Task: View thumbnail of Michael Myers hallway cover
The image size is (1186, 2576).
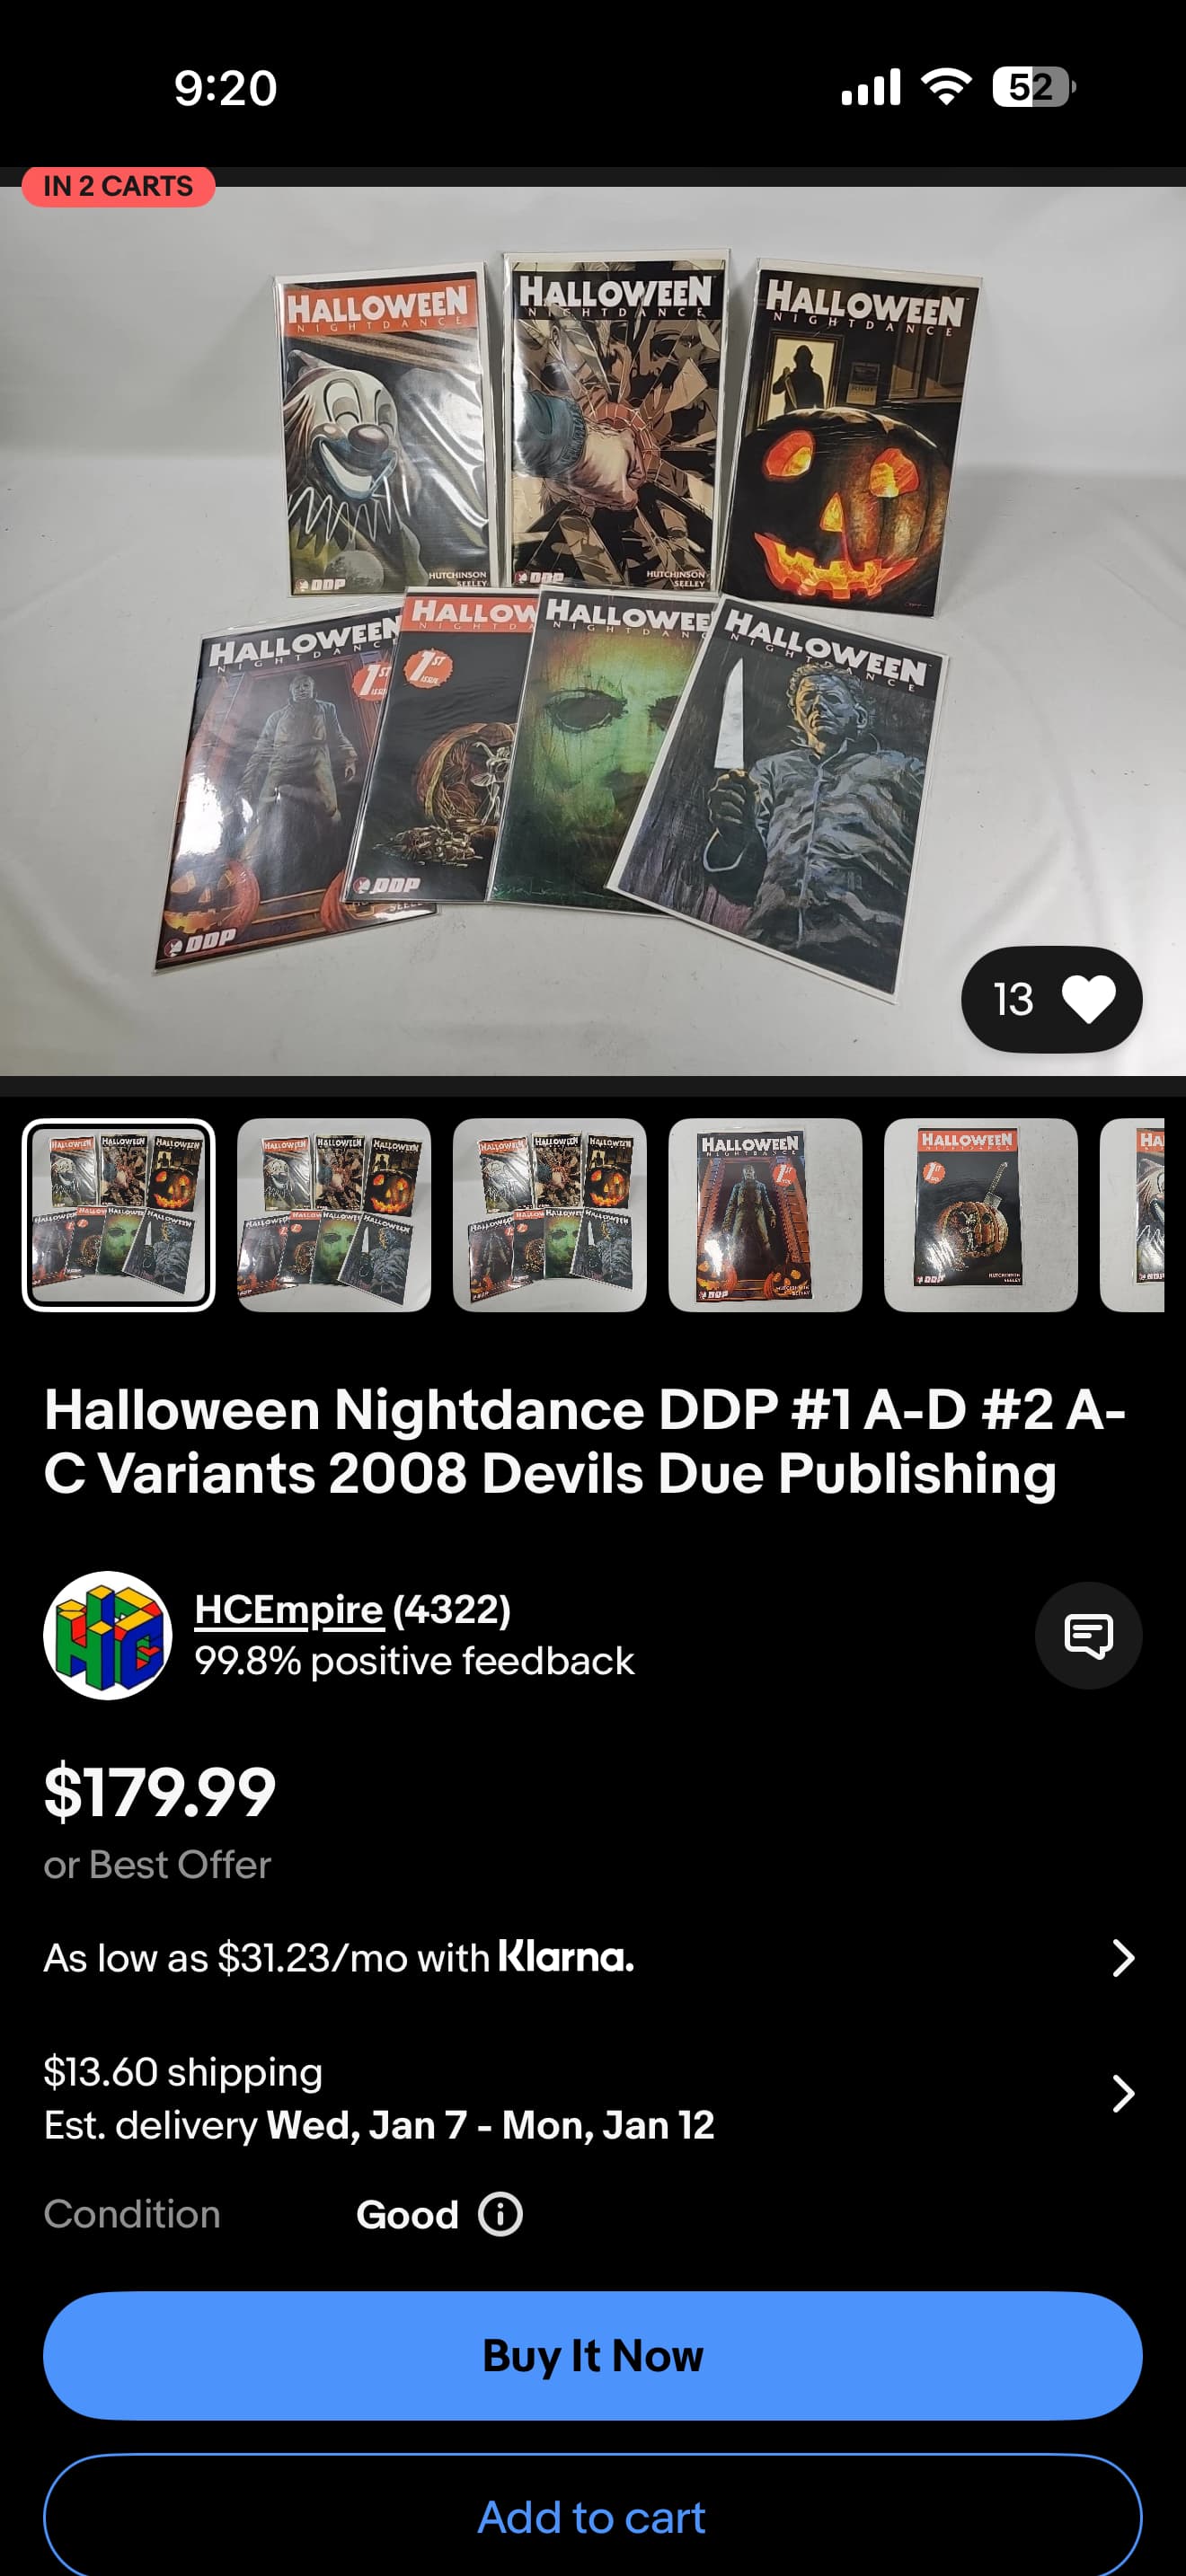Action: coord(765,1215)
